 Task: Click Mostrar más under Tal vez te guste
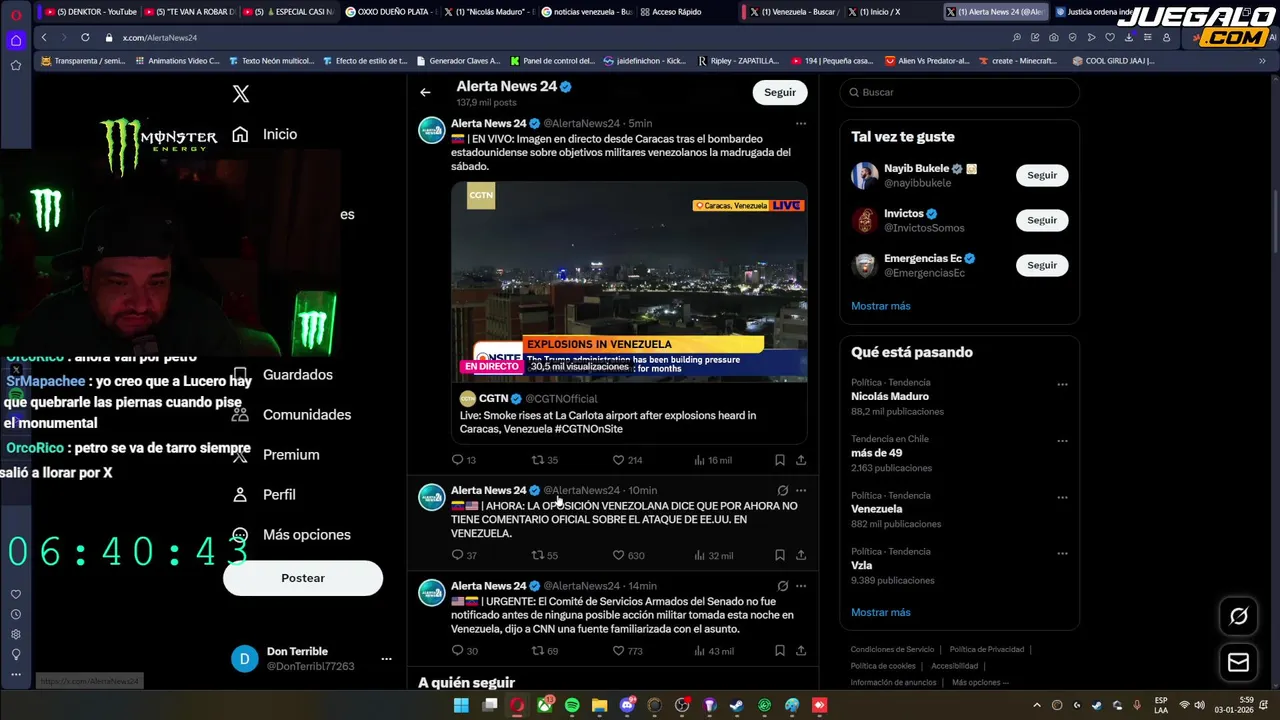click(x=881, y=306)
